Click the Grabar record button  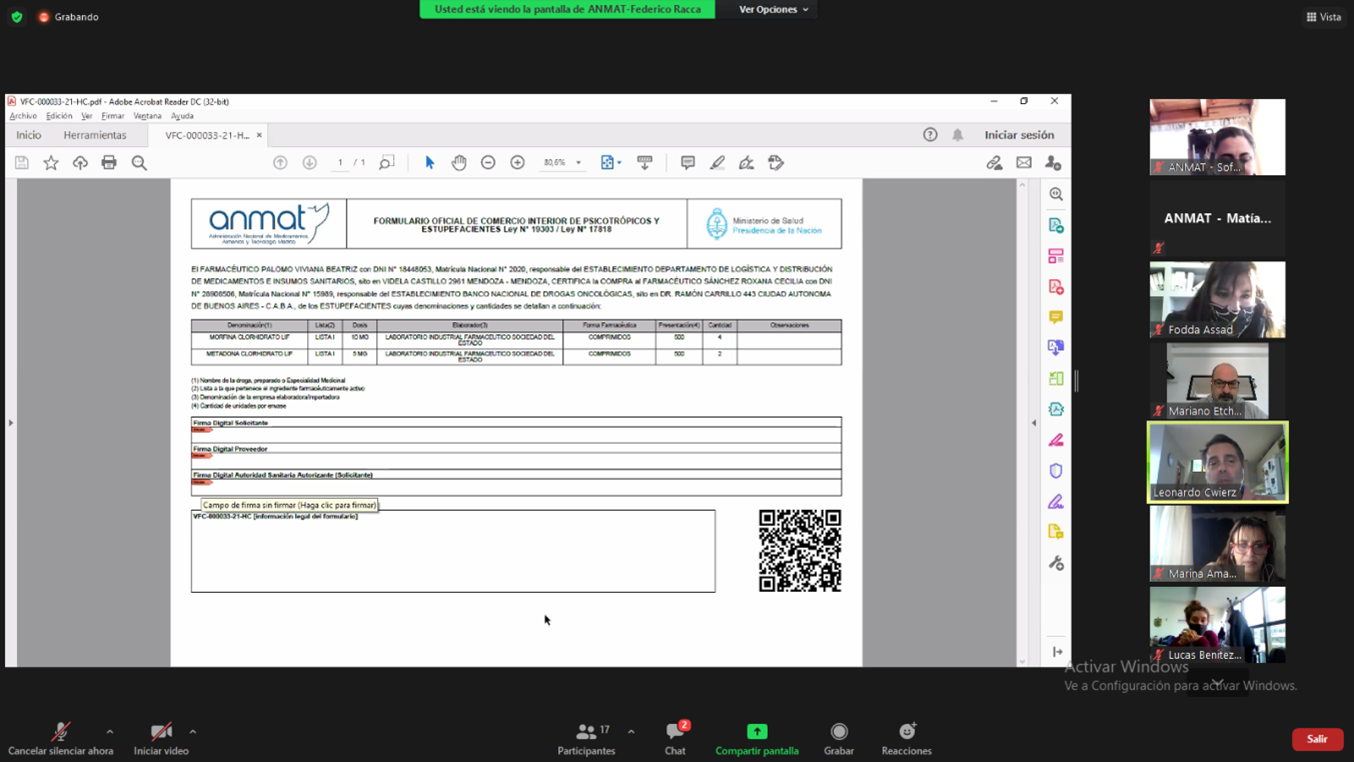click(x=839, y=739)
